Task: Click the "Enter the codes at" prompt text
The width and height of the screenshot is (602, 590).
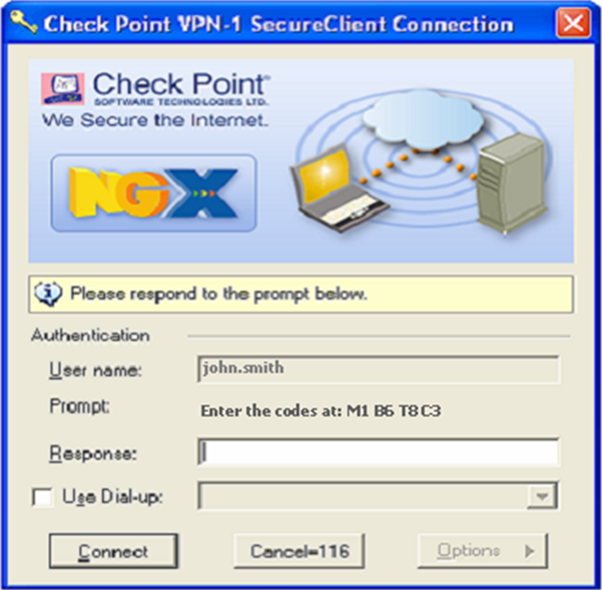Action: (x=321, y=411)
